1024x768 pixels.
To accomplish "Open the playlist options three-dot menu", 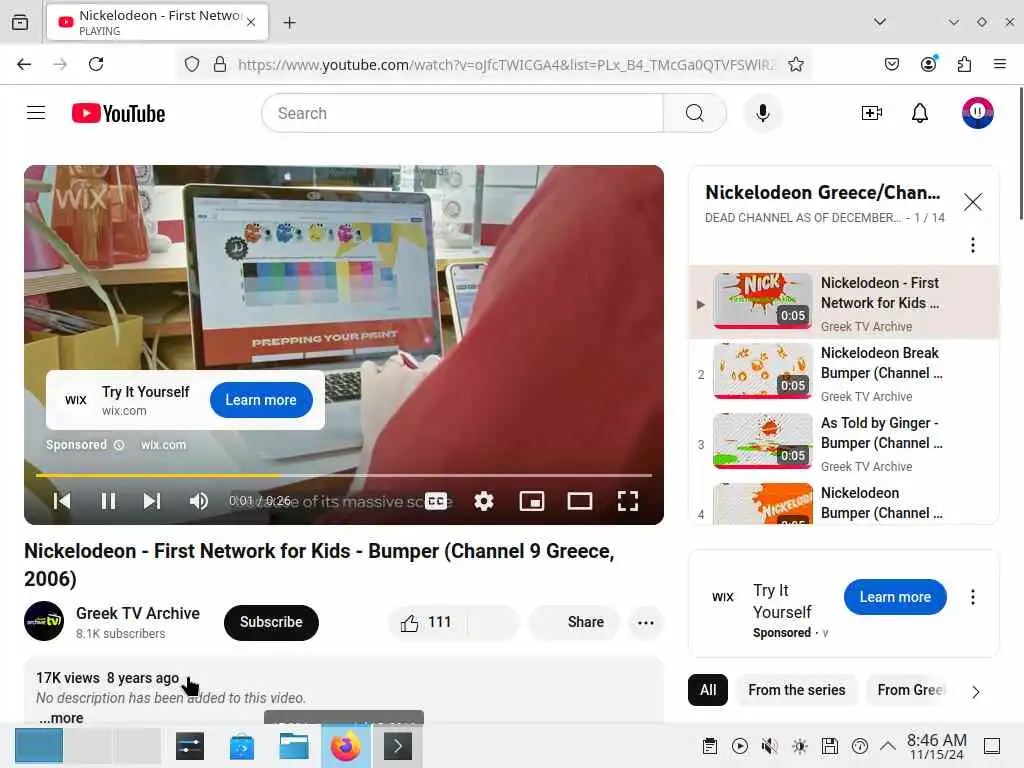I will point(972,245).
